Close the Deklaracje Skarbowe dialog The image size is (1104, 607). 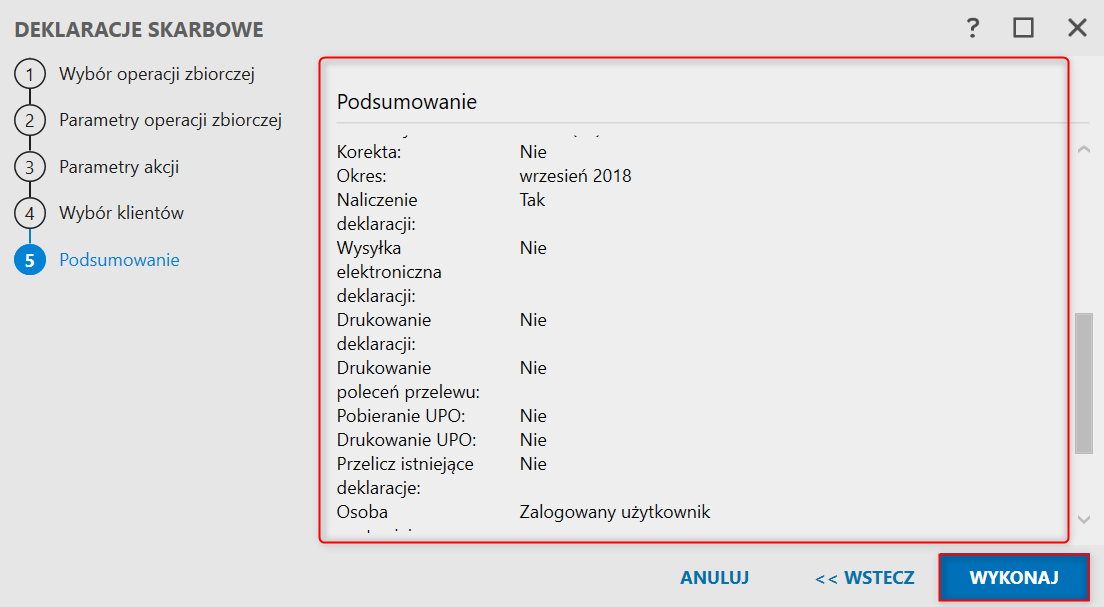coord(1077,28)
